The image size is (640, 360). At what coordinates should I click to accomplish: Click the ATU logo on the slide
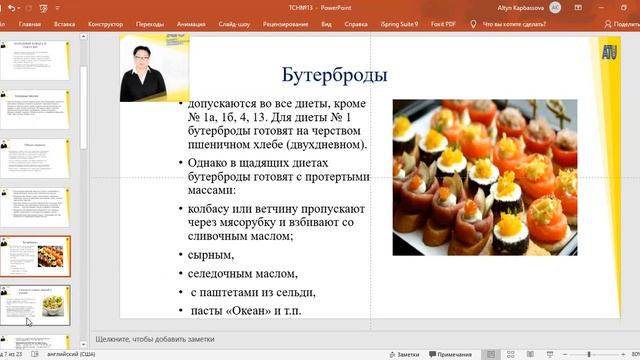(609, 52)
